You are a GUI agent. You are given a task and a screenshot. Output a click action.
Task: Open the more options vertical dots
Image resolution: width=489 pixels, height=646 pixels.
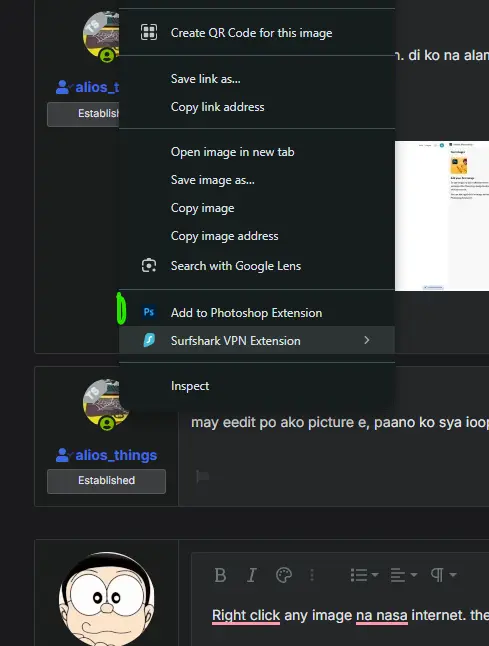point(312,575)
